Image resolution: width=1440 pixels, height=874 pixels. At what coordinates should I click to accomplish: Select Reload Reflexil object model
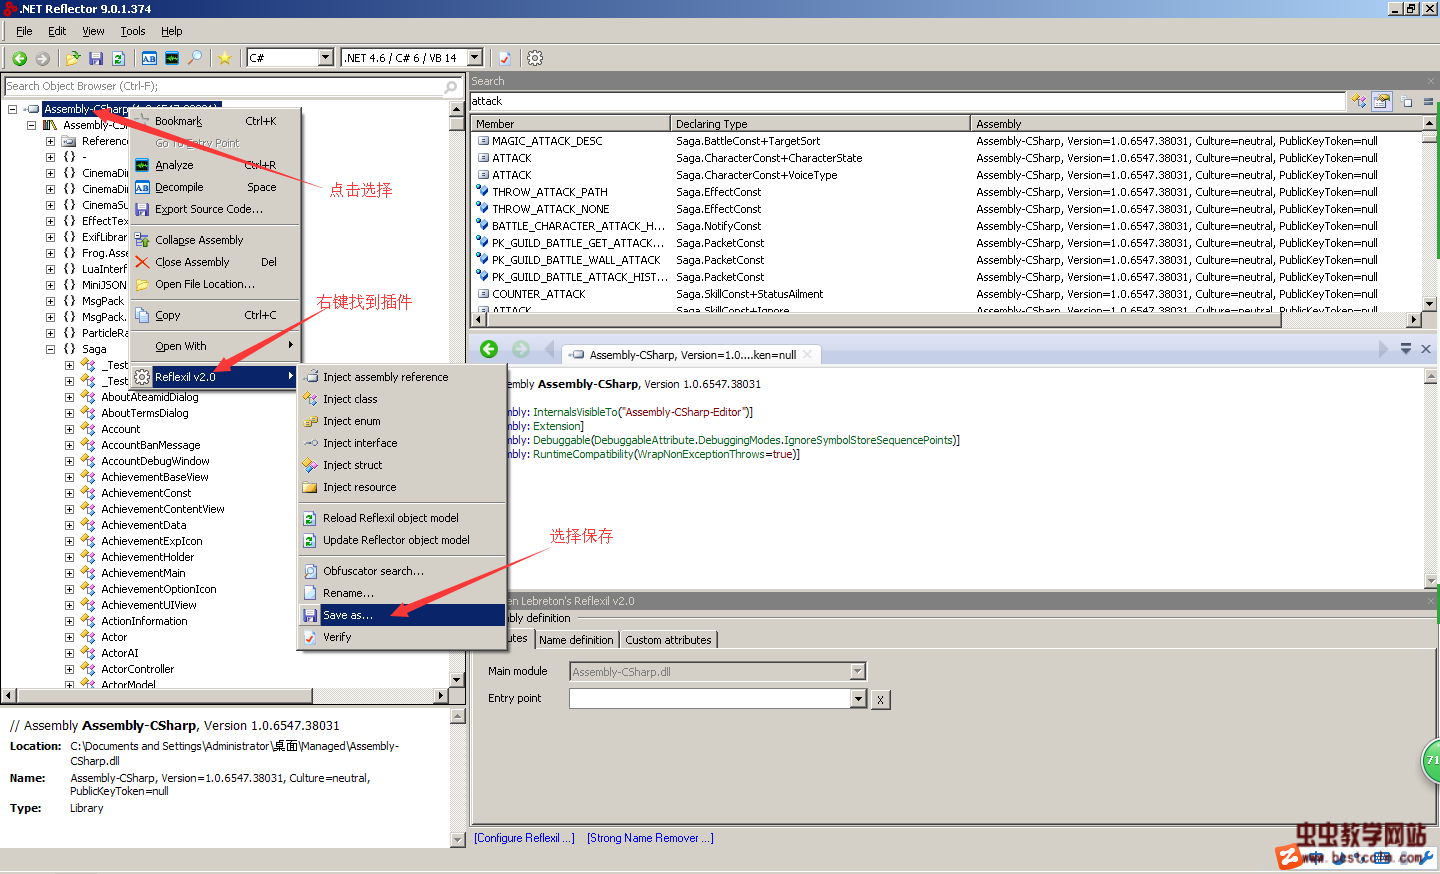tap(402, 518)
